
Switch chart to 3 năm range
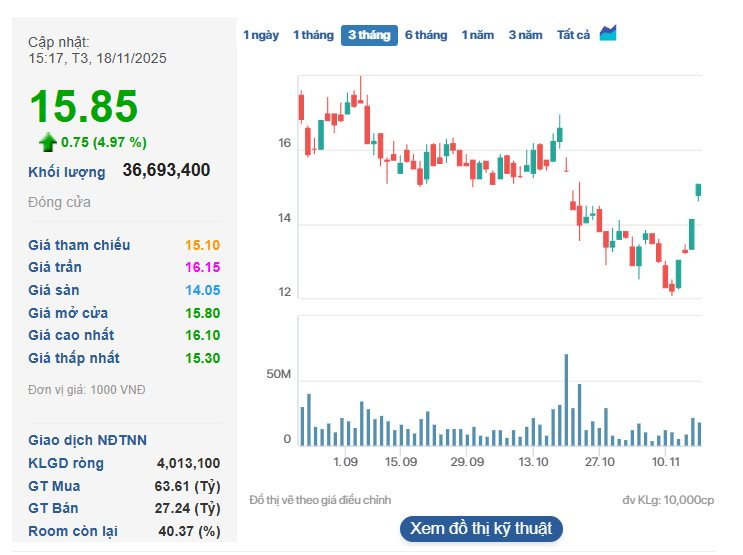[525, 35]
